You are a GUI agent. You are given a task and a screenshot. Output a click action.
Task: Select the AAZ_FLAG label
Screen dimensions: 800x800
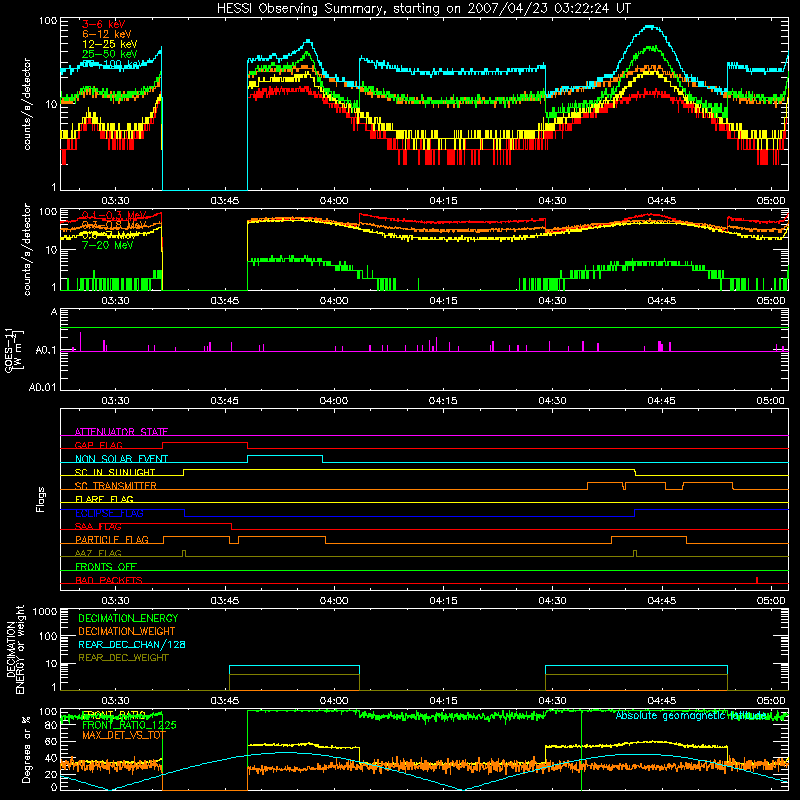[x=98, y=553]
